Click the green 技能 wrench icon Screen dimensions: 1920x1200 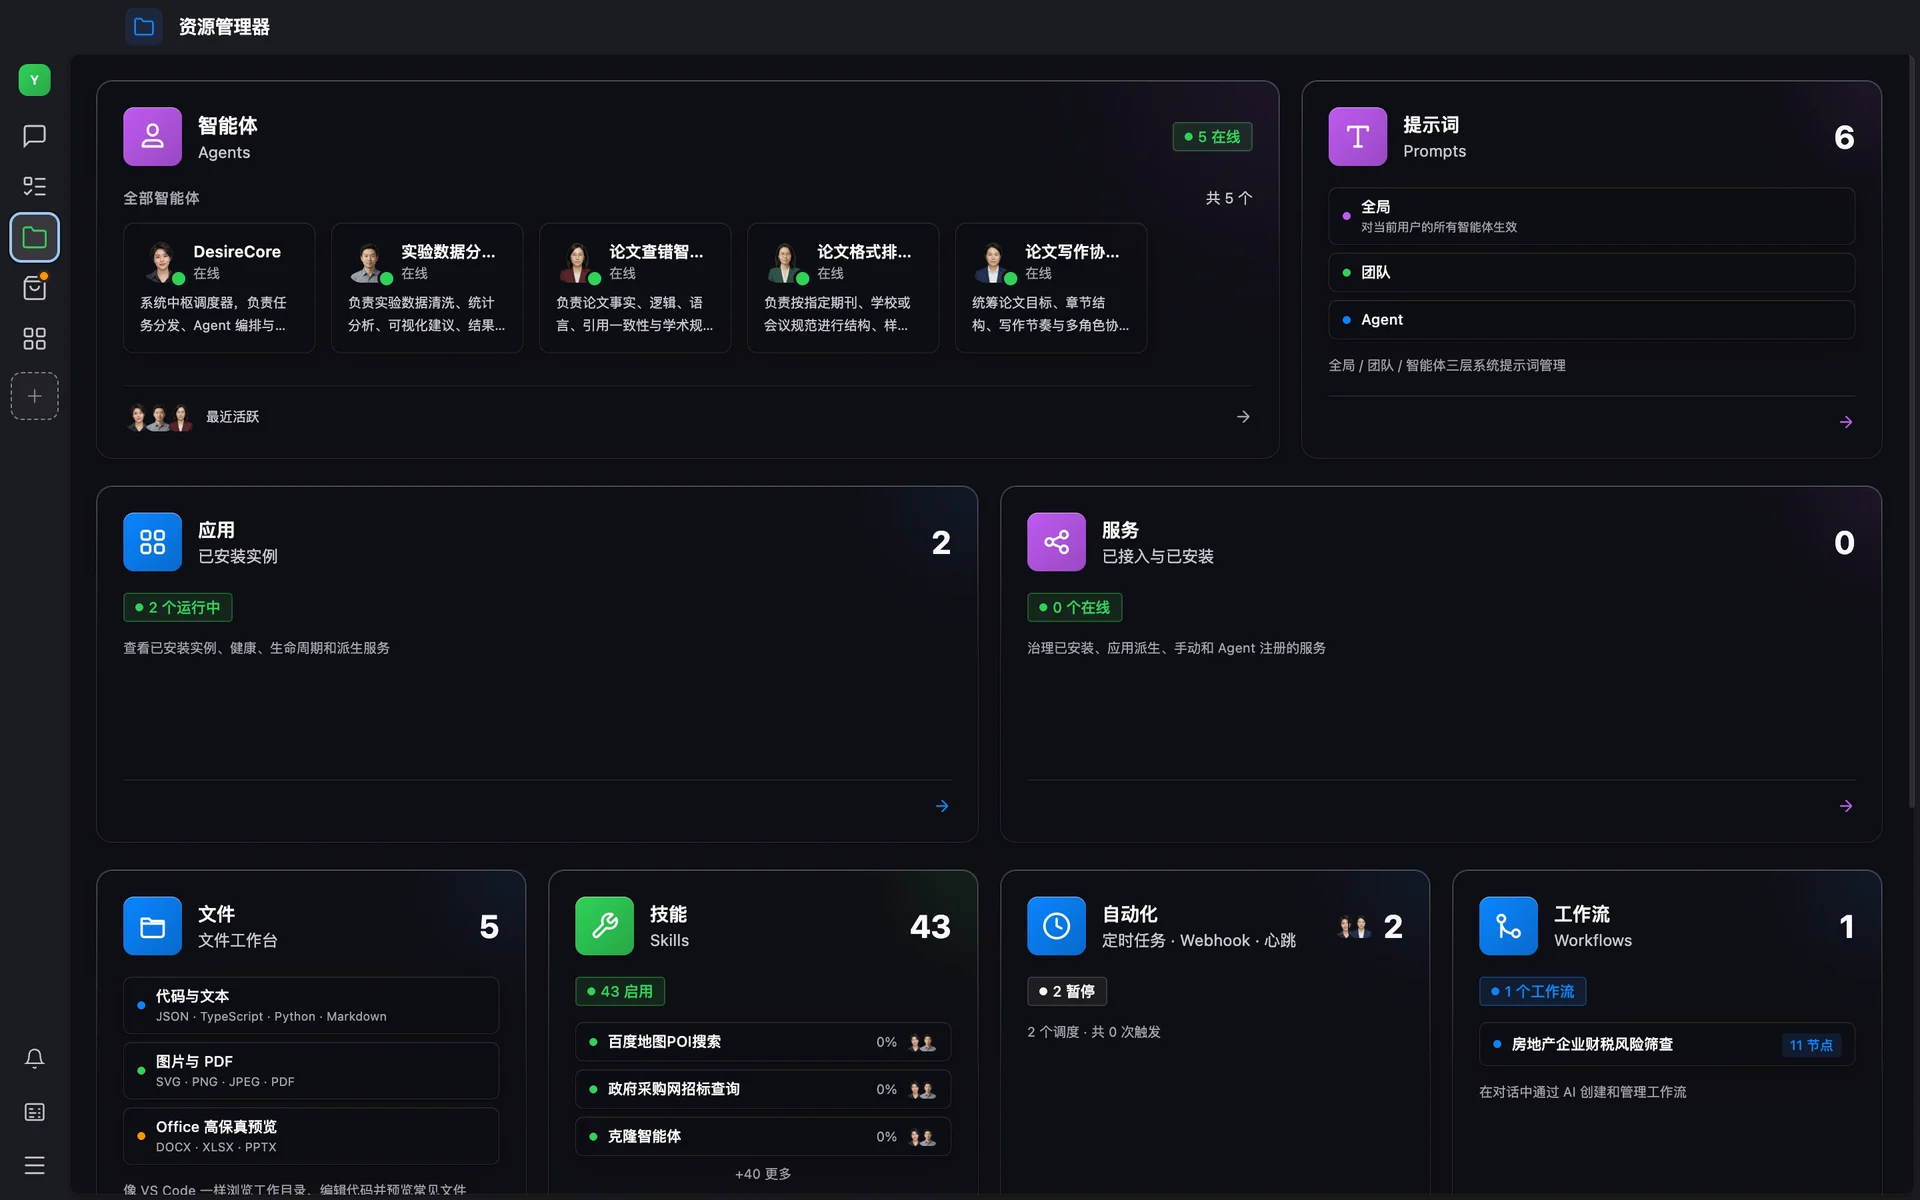coord(604,926)
